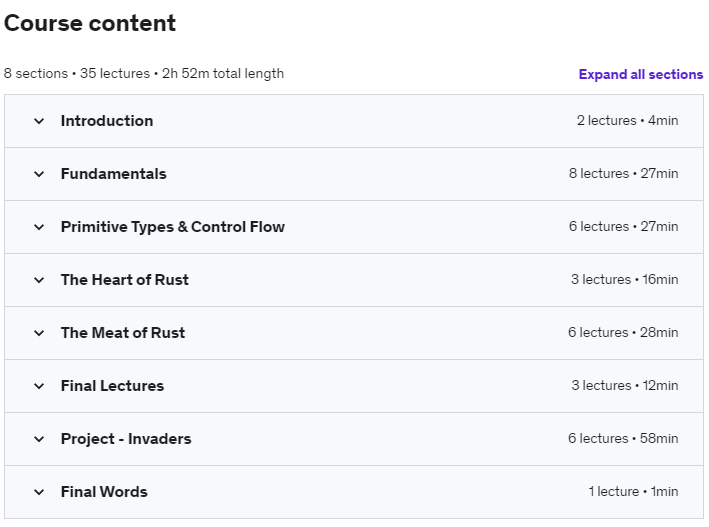Click the chevron icon beside Final Words
This screenshot has width=709, height=527.
click(39, 492)
